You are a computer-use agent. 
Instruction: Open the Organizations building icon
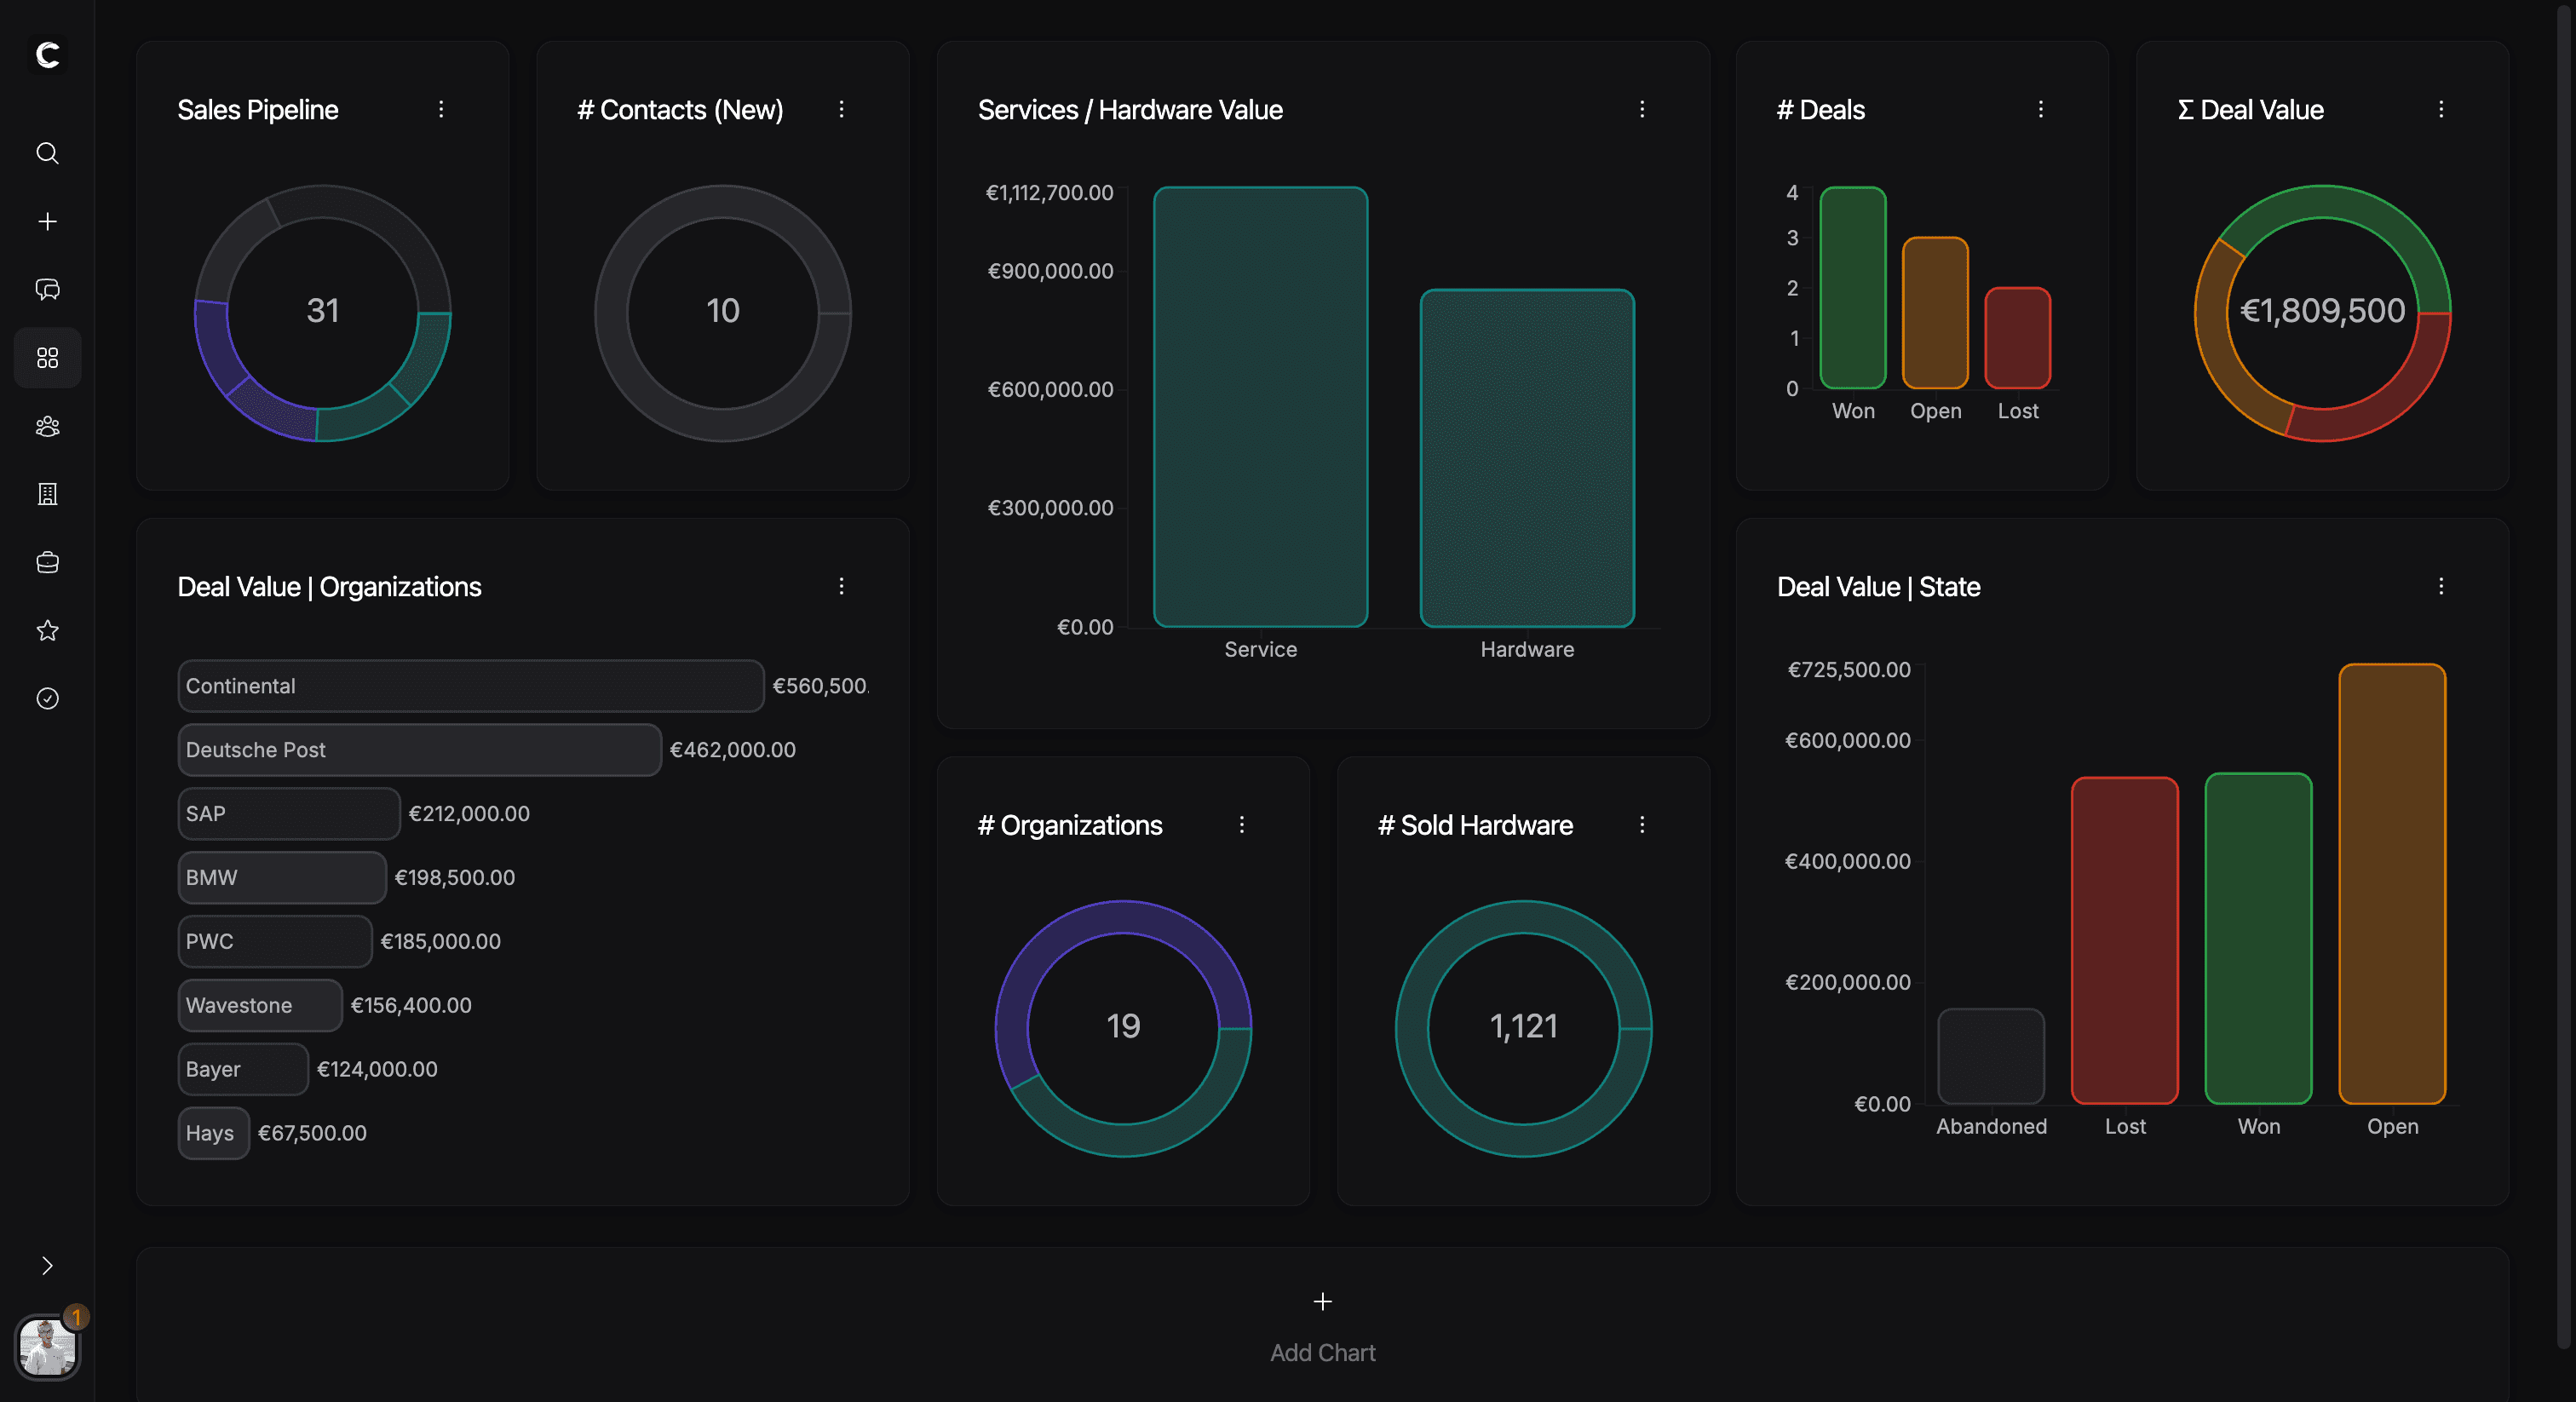47,494
